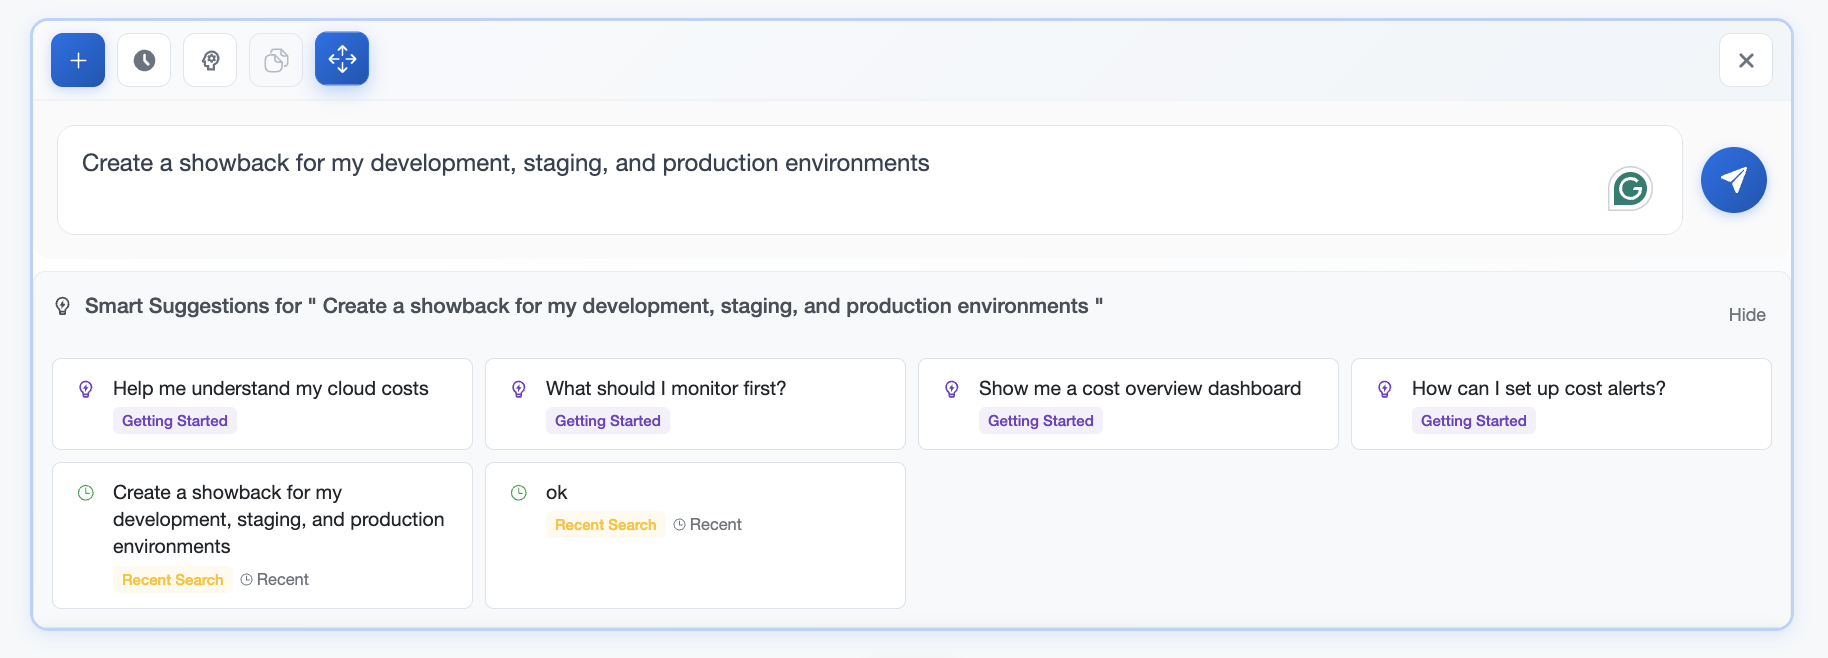Click the Grammarly icon in text box
This screenshot has height=658, width=1828.
(1630, 188)
